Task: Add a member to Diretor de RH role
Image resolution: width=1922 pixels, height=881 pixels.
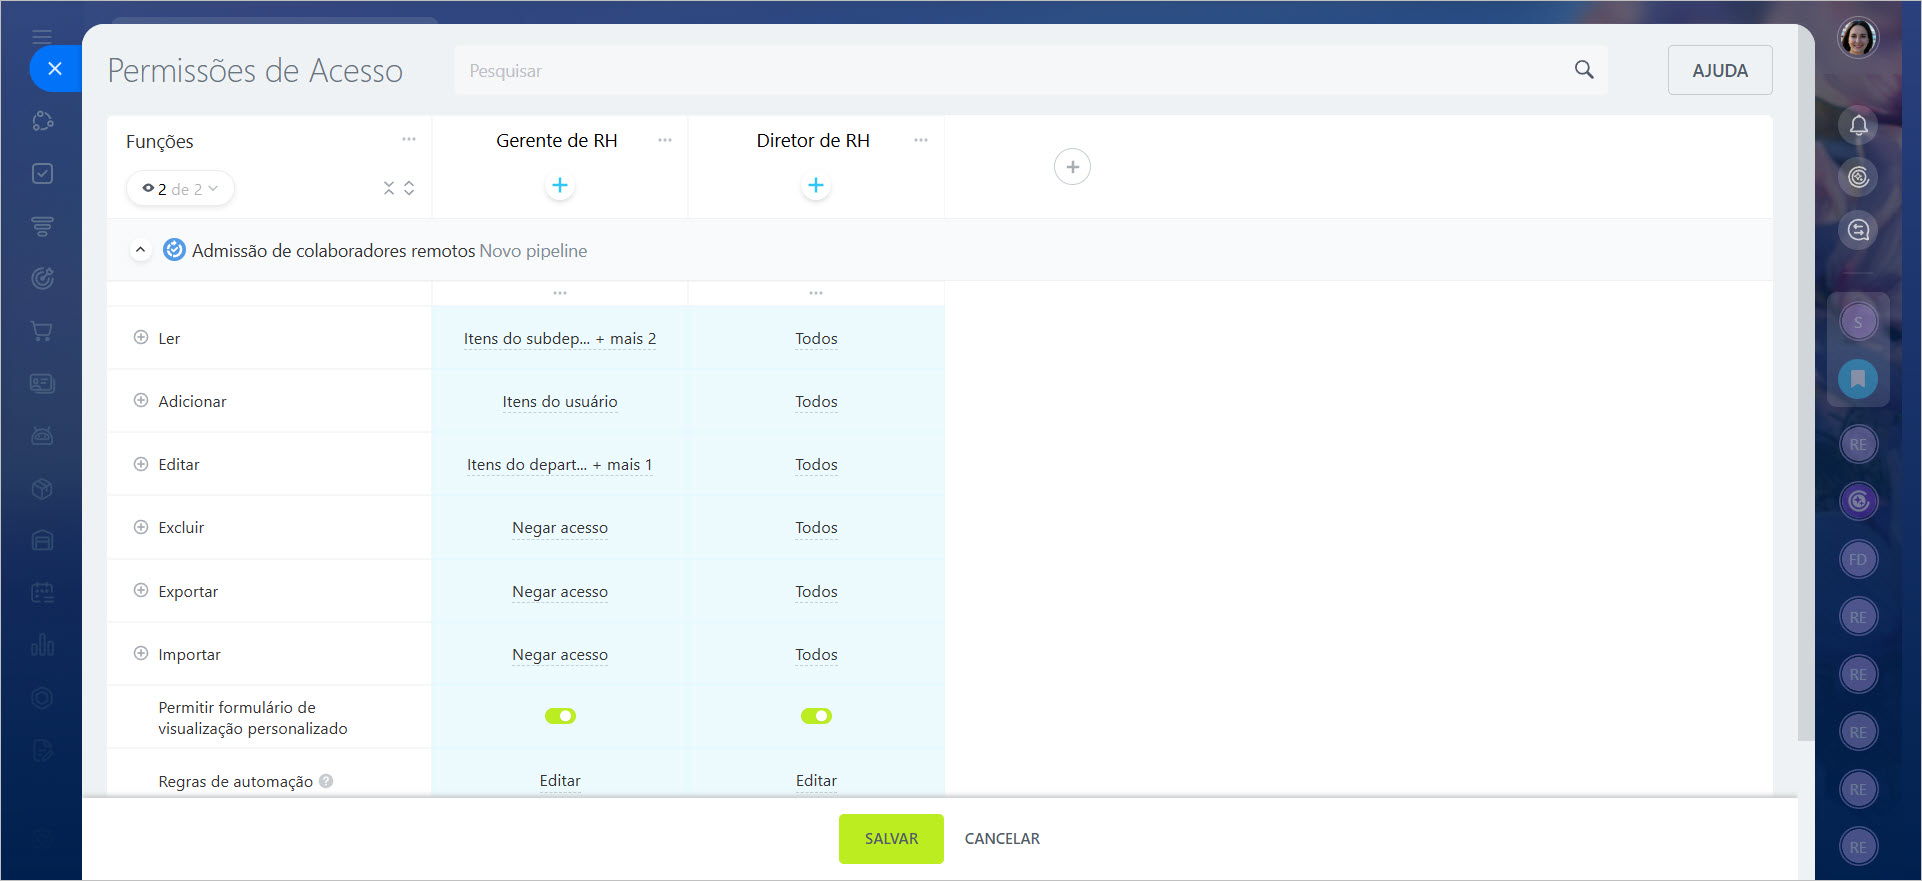Action: (816, 185)
